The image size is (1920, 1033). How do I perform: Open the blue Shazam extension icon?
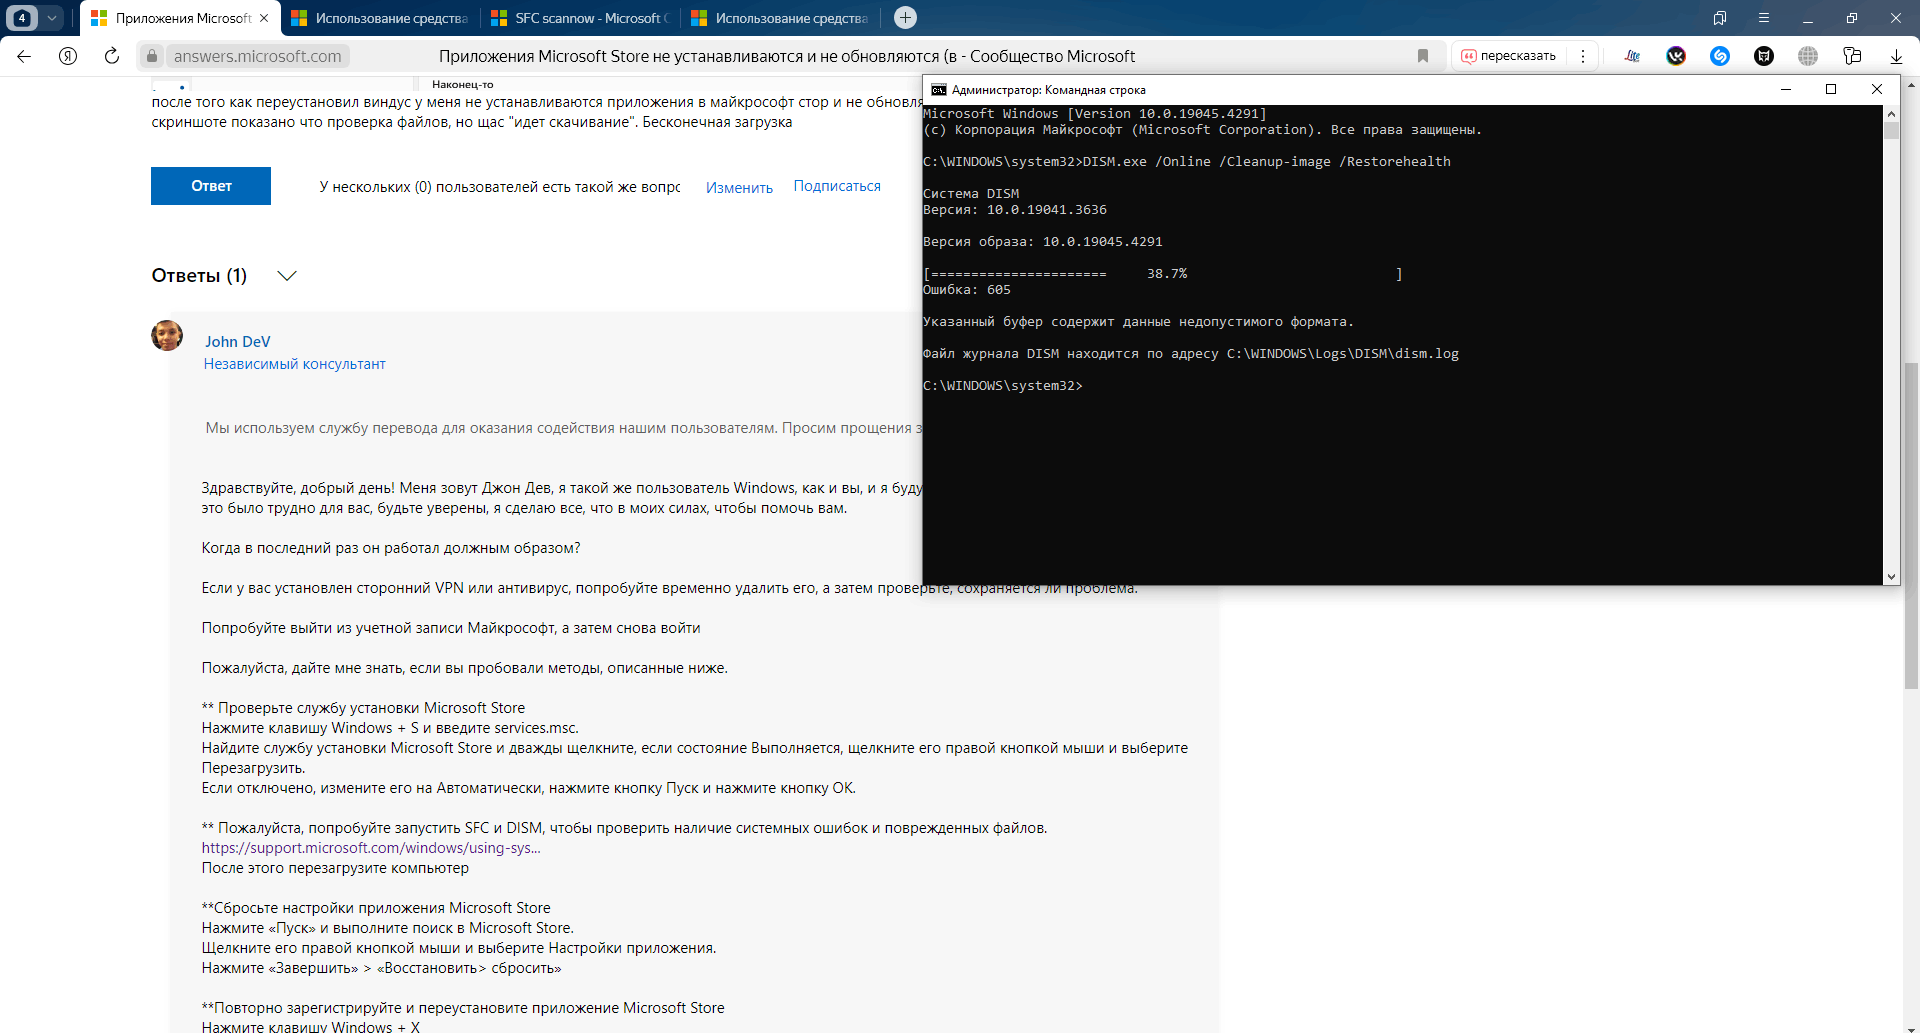click(1720, 56)
